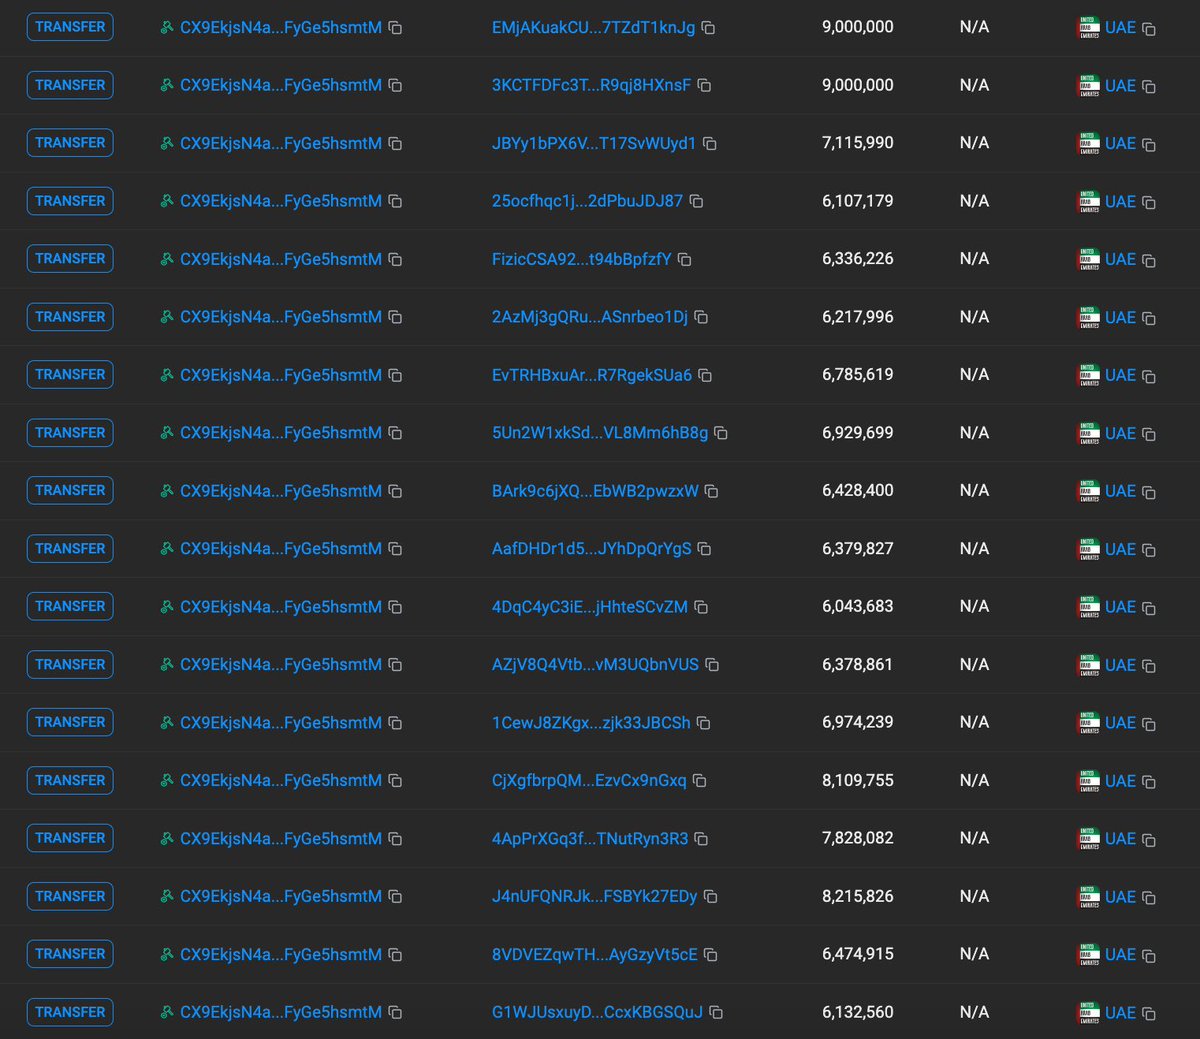
Task: Click TRANSFER badge in the 6,043,683 row
Action: pyautogui.click(x=70, y=607)
